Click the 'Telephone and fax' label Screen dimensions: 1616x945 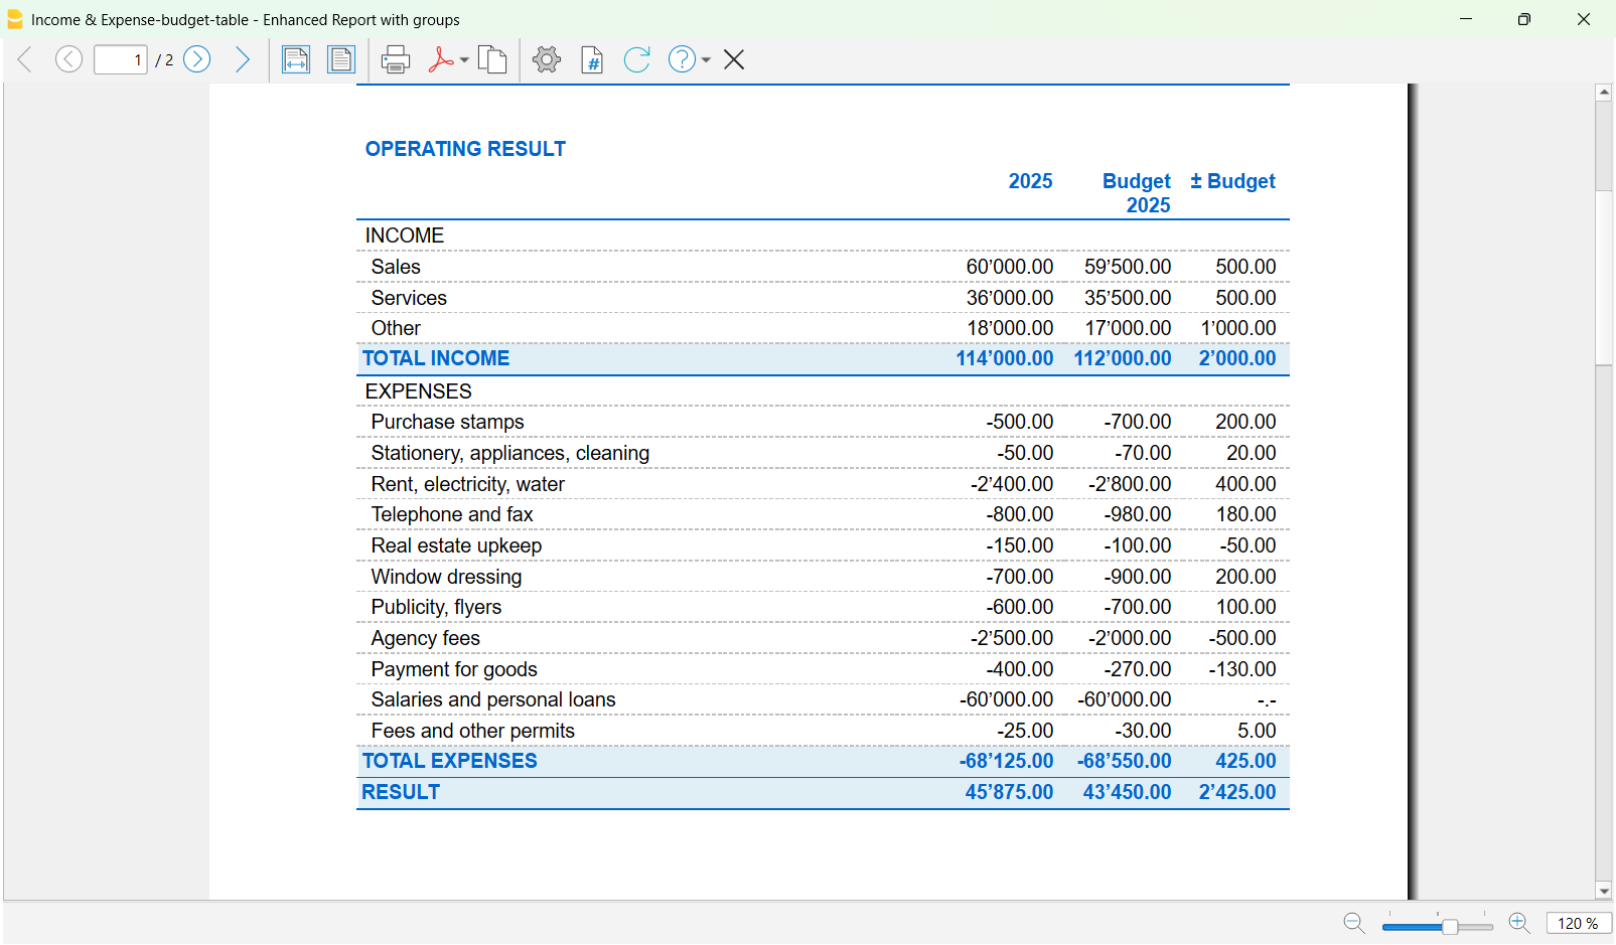coord(452,514)
